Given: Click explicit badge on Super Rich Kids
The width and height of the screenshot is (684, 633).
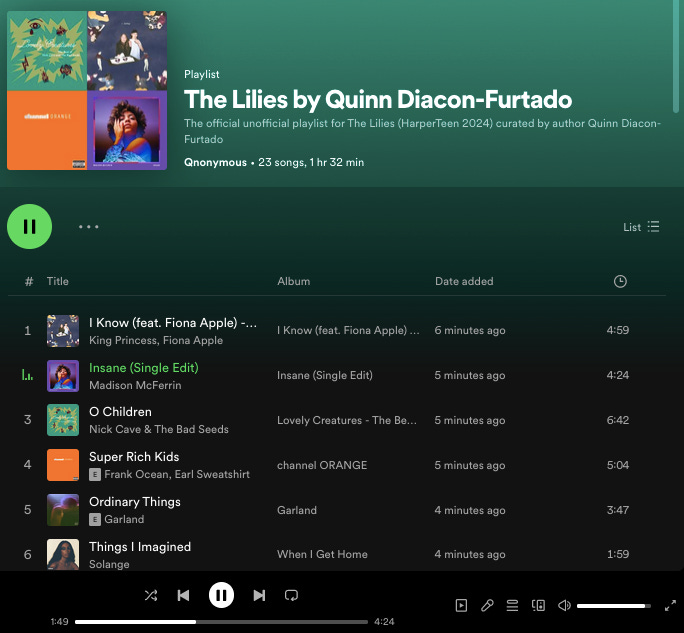Looking at the screenshot, I should coord(95,474).
